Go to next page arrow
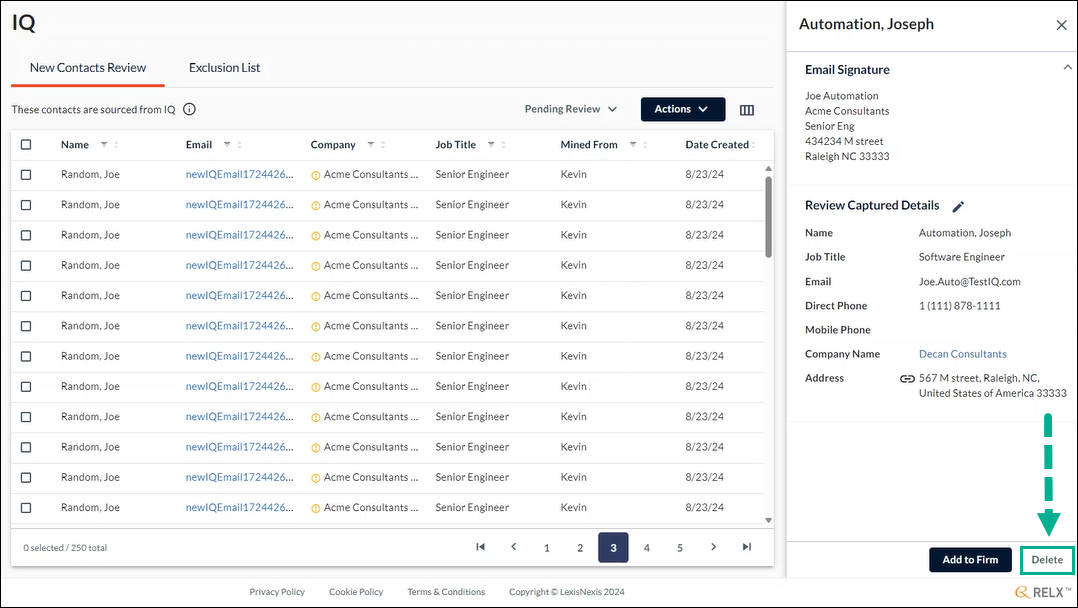The height and width of the screenshot is (608, 1078). pyautogui.click(x=714, y=547)
